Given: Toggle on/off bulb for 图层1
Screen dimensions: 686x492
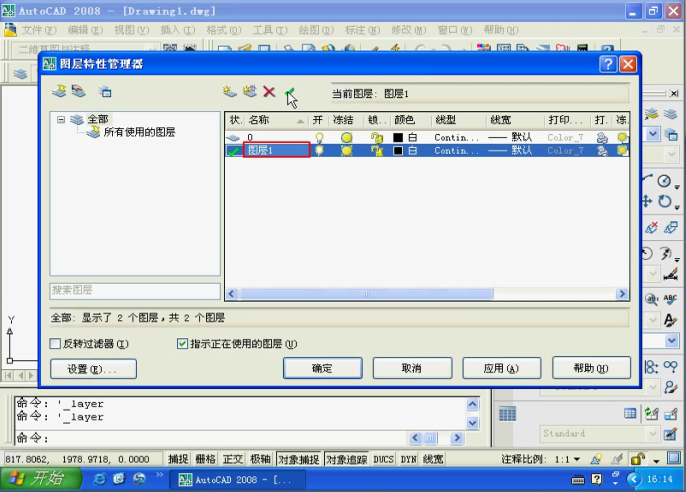Looking at the screenshot, I should [319, 150].
